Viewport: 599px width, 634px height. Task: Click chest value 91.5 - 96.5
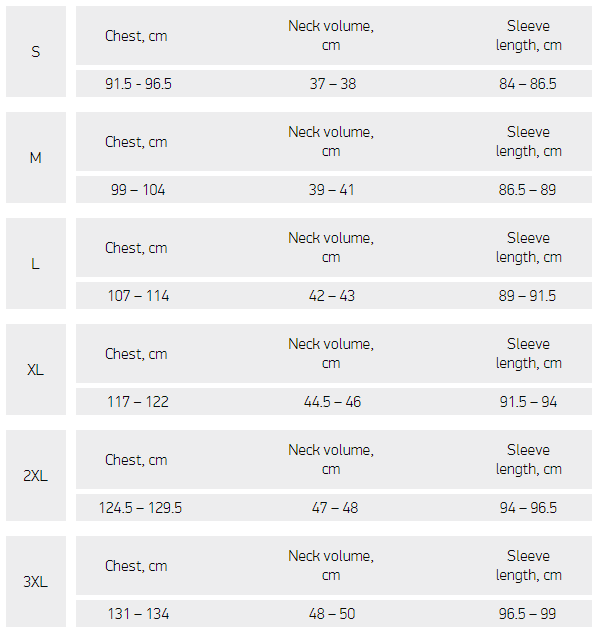point(138,84)
